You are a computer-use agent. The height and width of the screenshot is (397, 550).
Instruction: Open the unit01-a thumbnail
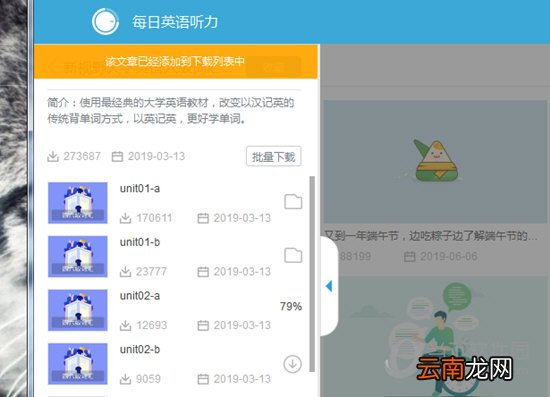click(x=78, y=203)
